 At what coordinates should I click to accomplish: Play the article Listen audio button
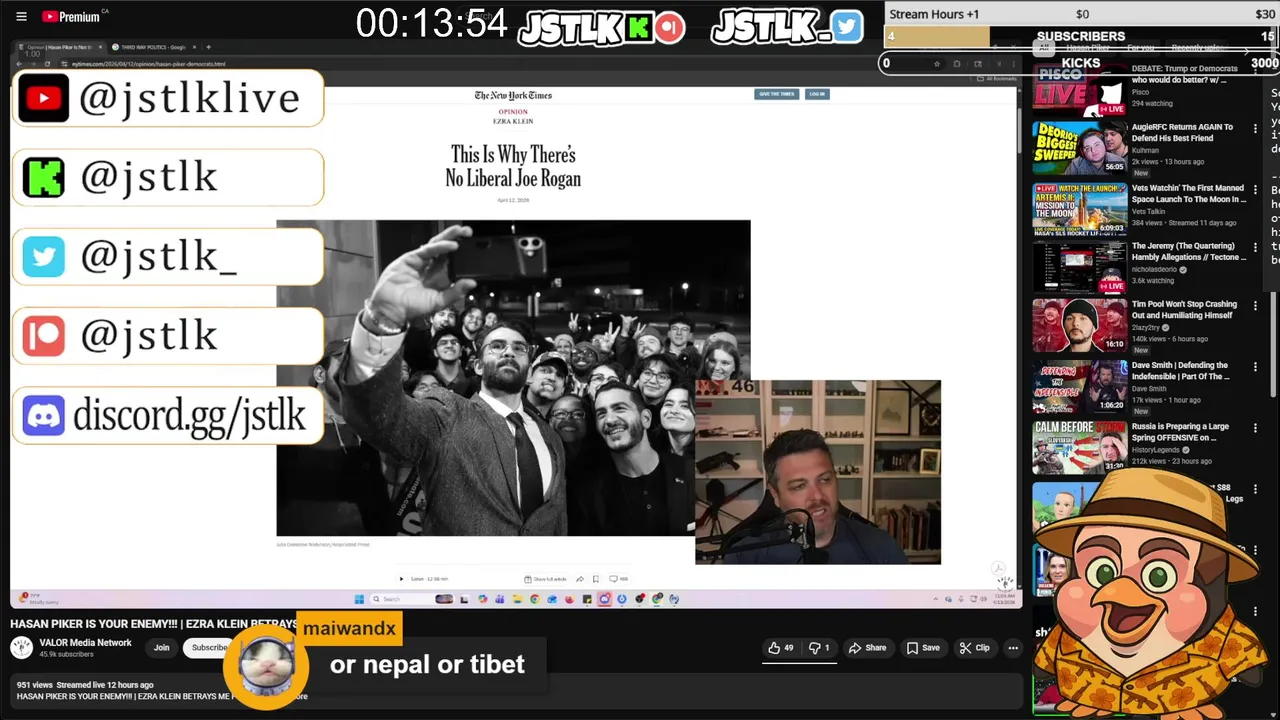click(x=401, y=579)
